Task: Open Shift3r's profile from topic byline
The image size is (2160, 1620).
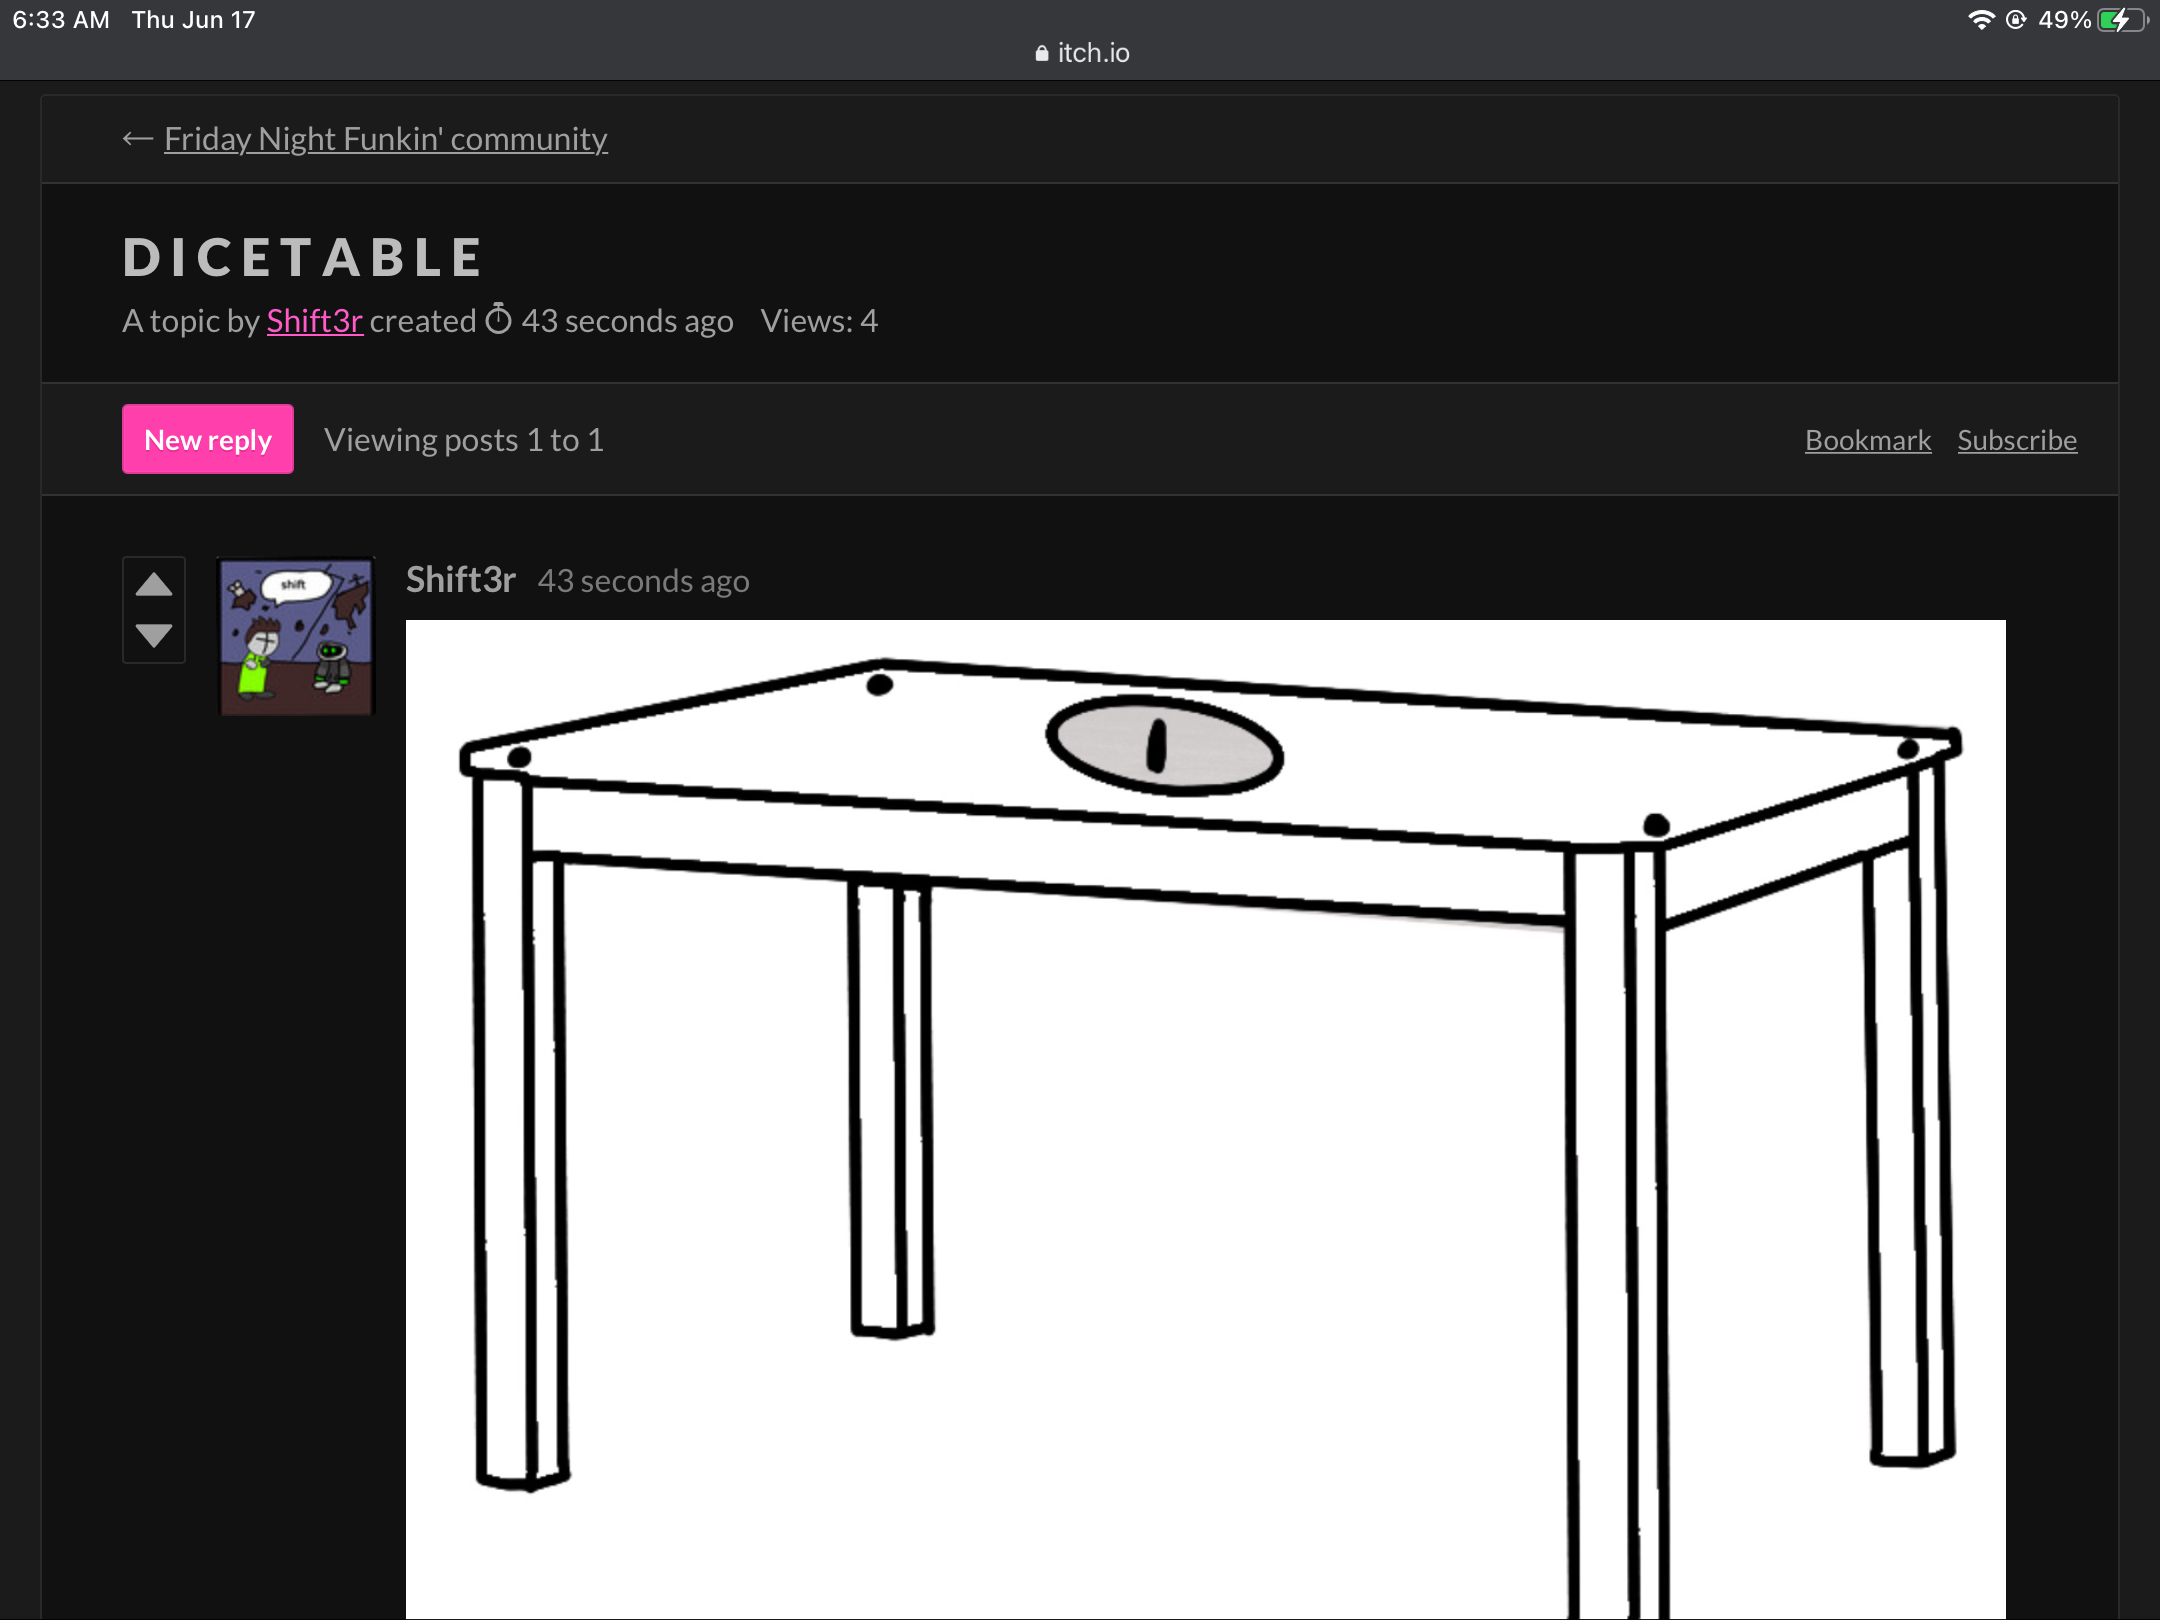Action: point(314,321)
